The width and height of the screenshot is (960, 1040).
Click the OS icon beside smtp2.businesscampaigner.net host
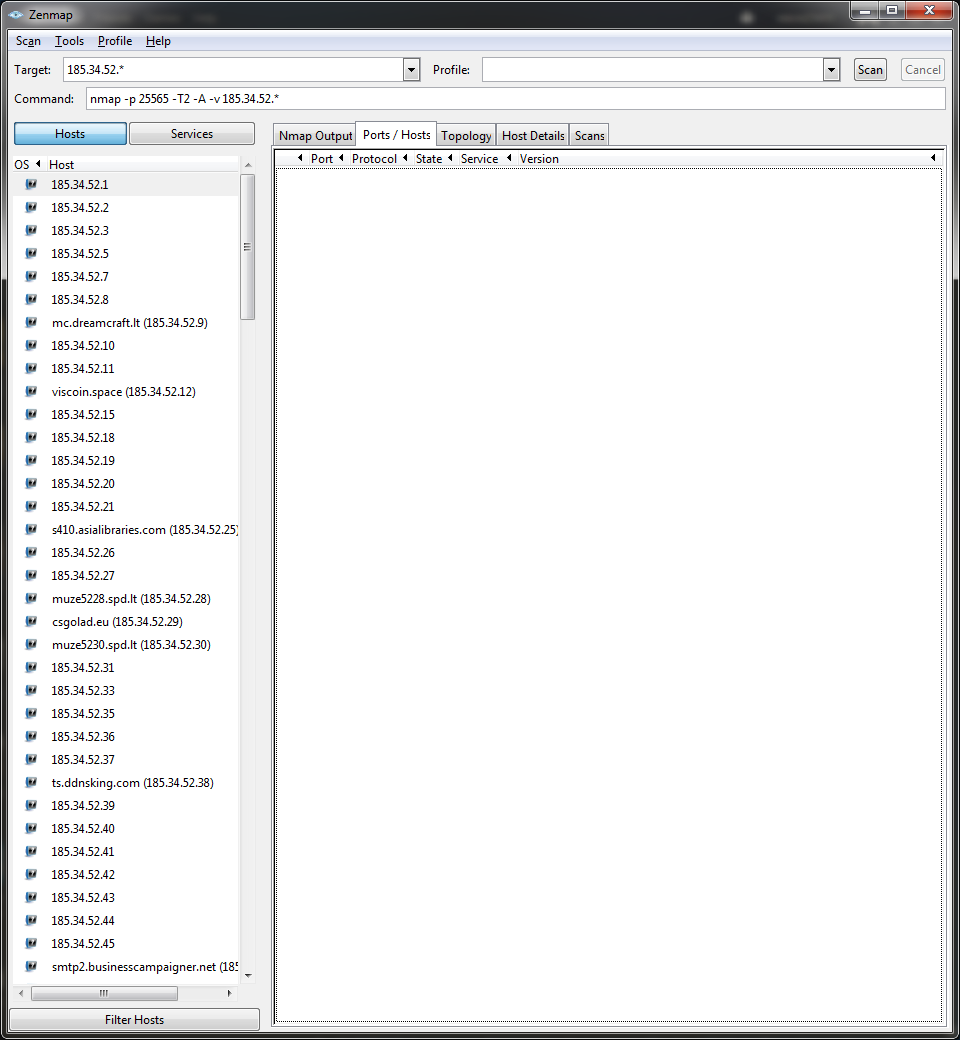pos(31,966)
